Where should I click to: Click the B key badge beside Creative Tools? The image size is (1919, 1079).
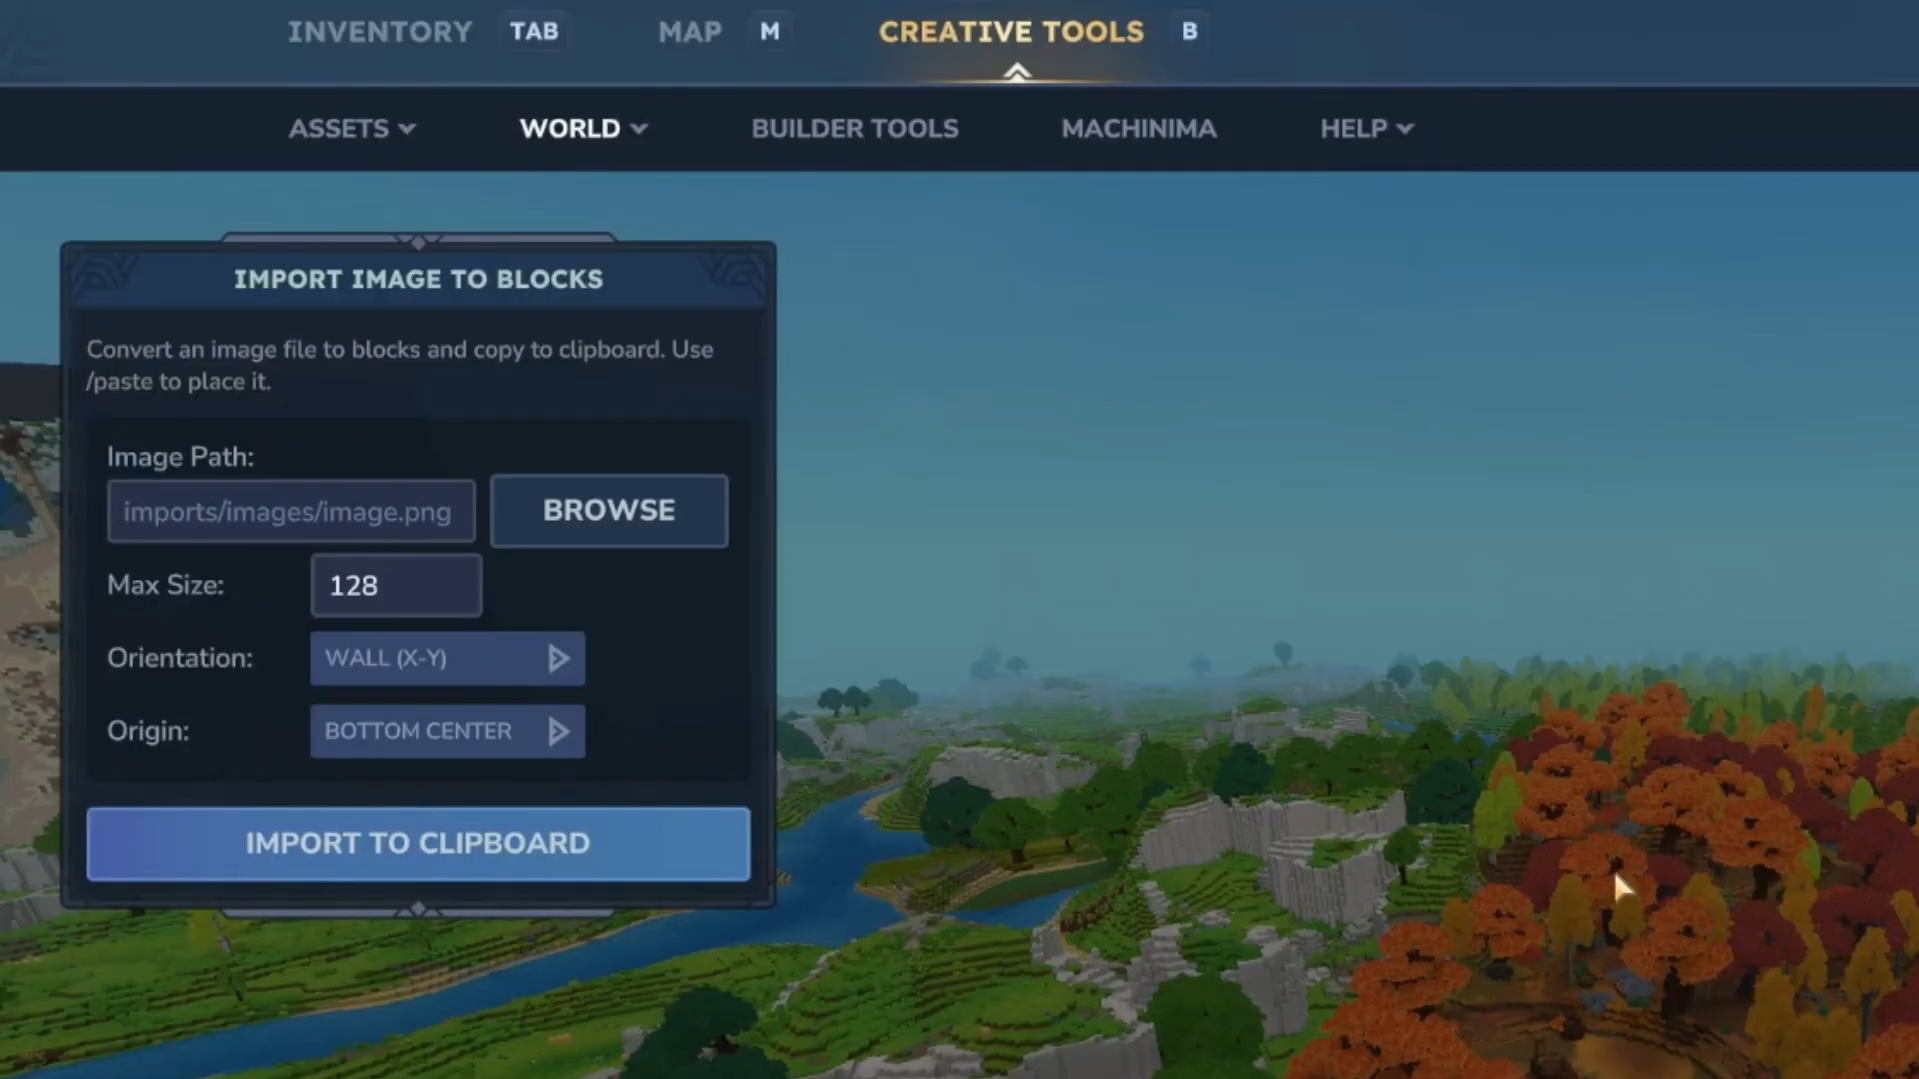(1189, 31)
